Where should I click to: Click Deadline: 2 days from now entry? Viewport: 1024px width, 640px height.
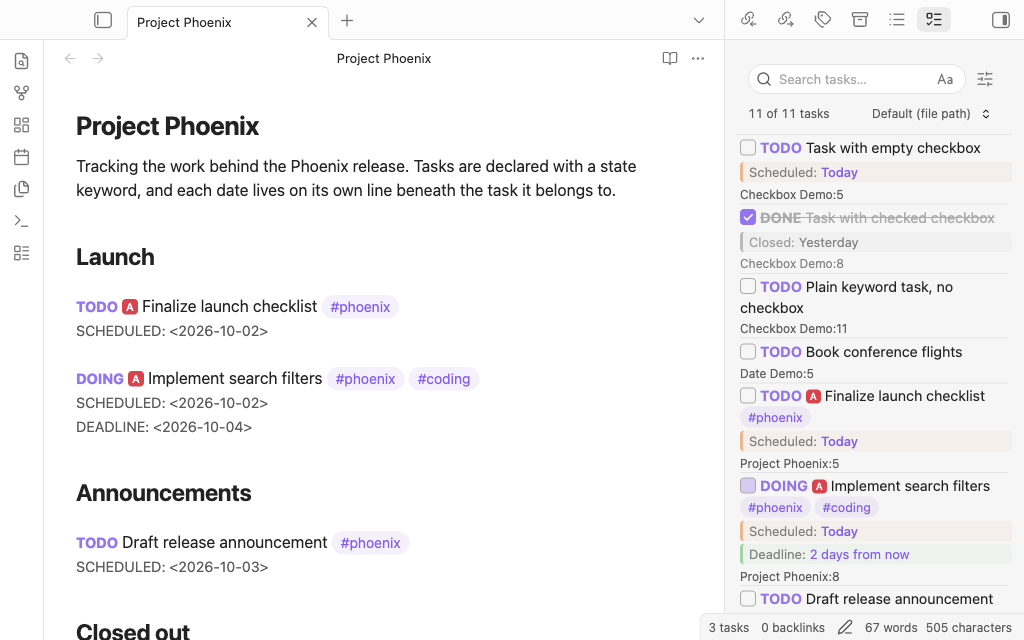pos(876,554)
